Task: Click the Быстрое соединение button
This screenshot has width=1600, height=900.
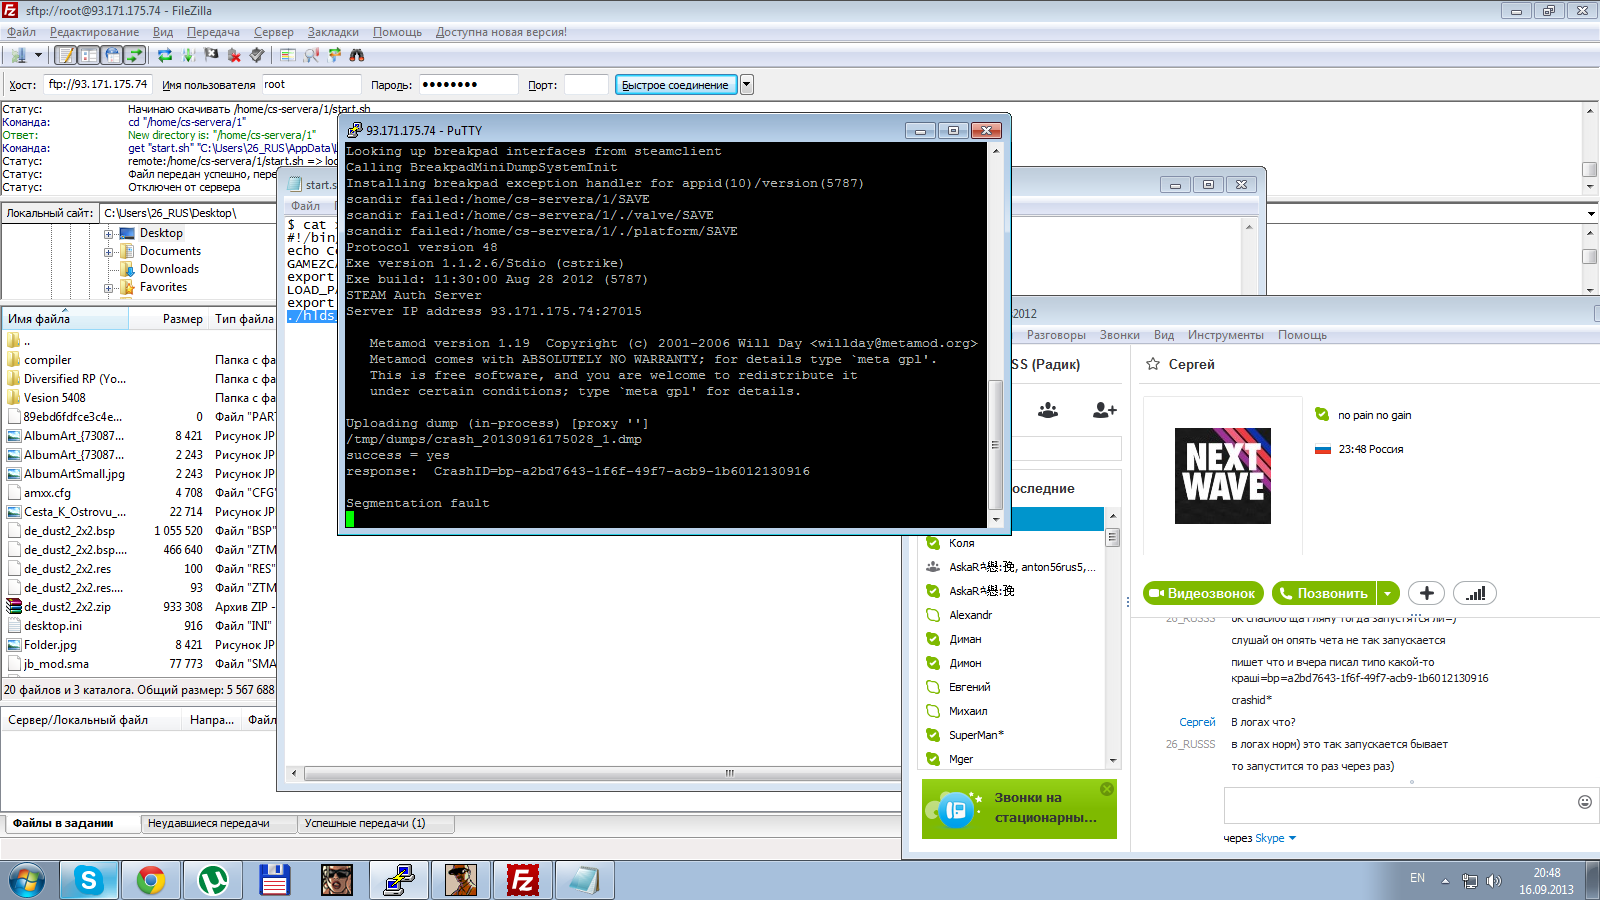Action: click(x=676, y=85)
